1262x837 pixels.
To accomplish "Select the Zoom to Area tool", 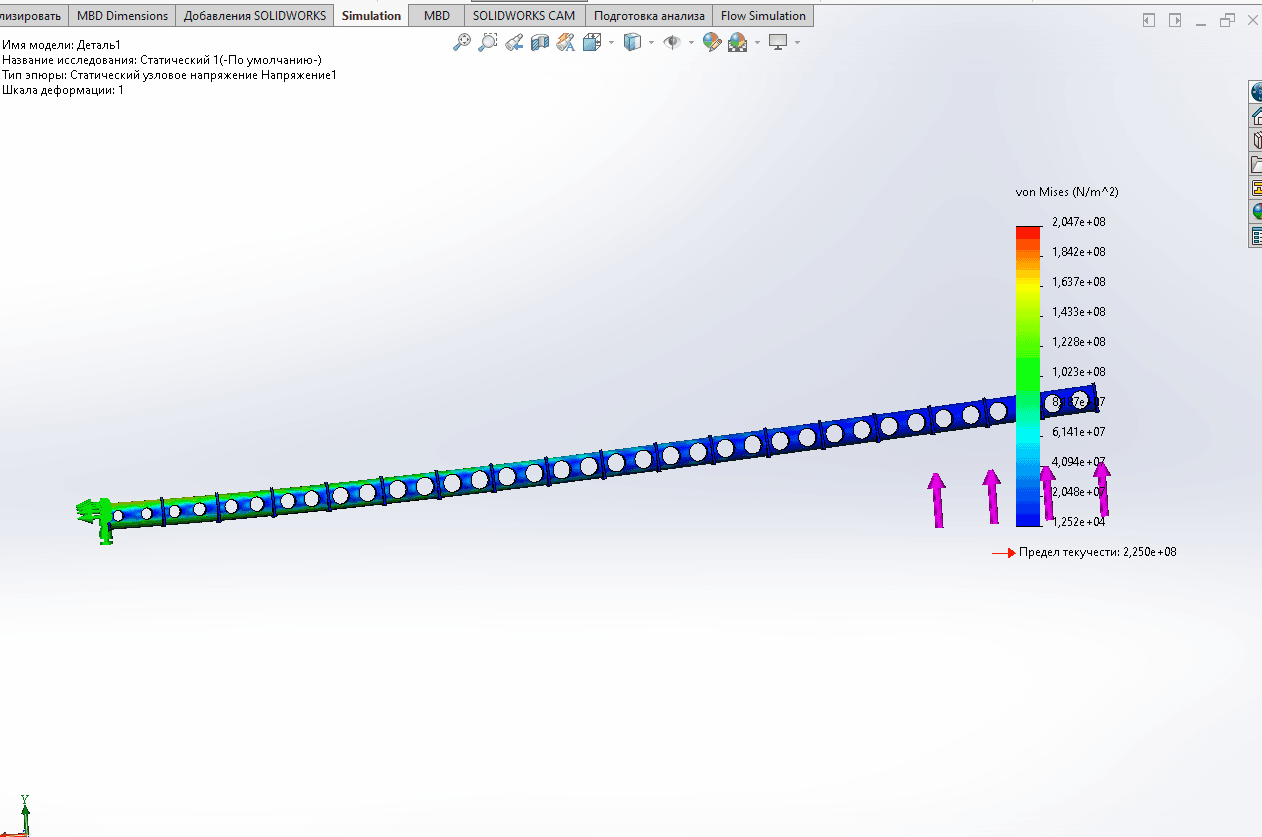I will point(487,42).
